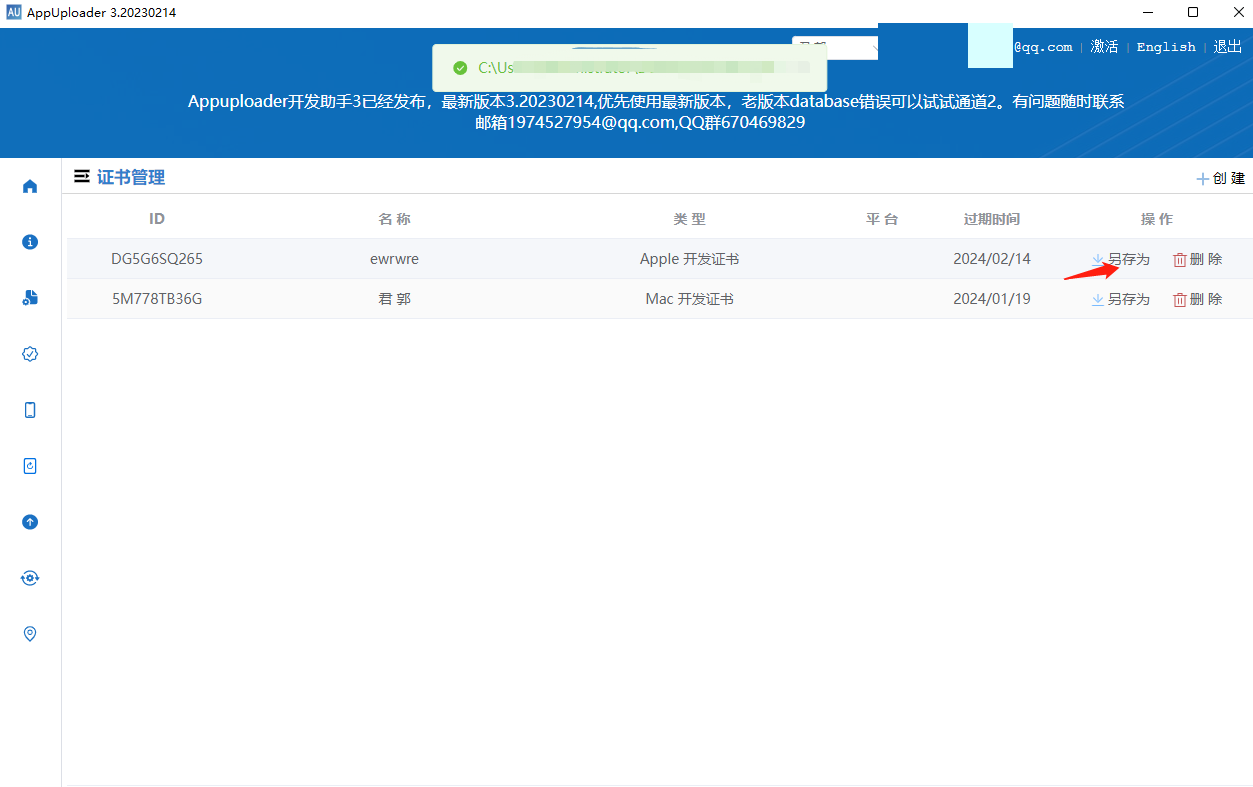Open the file-with-gear sidebar icon
This screenshot has width=1253, height=787.
pos(30,298)
